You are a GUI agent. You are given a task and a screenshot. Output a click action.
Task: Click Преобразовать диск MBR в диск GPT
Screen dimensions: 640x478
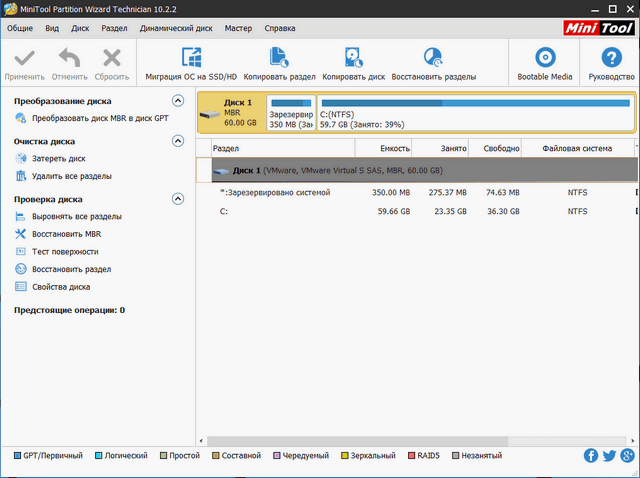(x=99, y=118)
